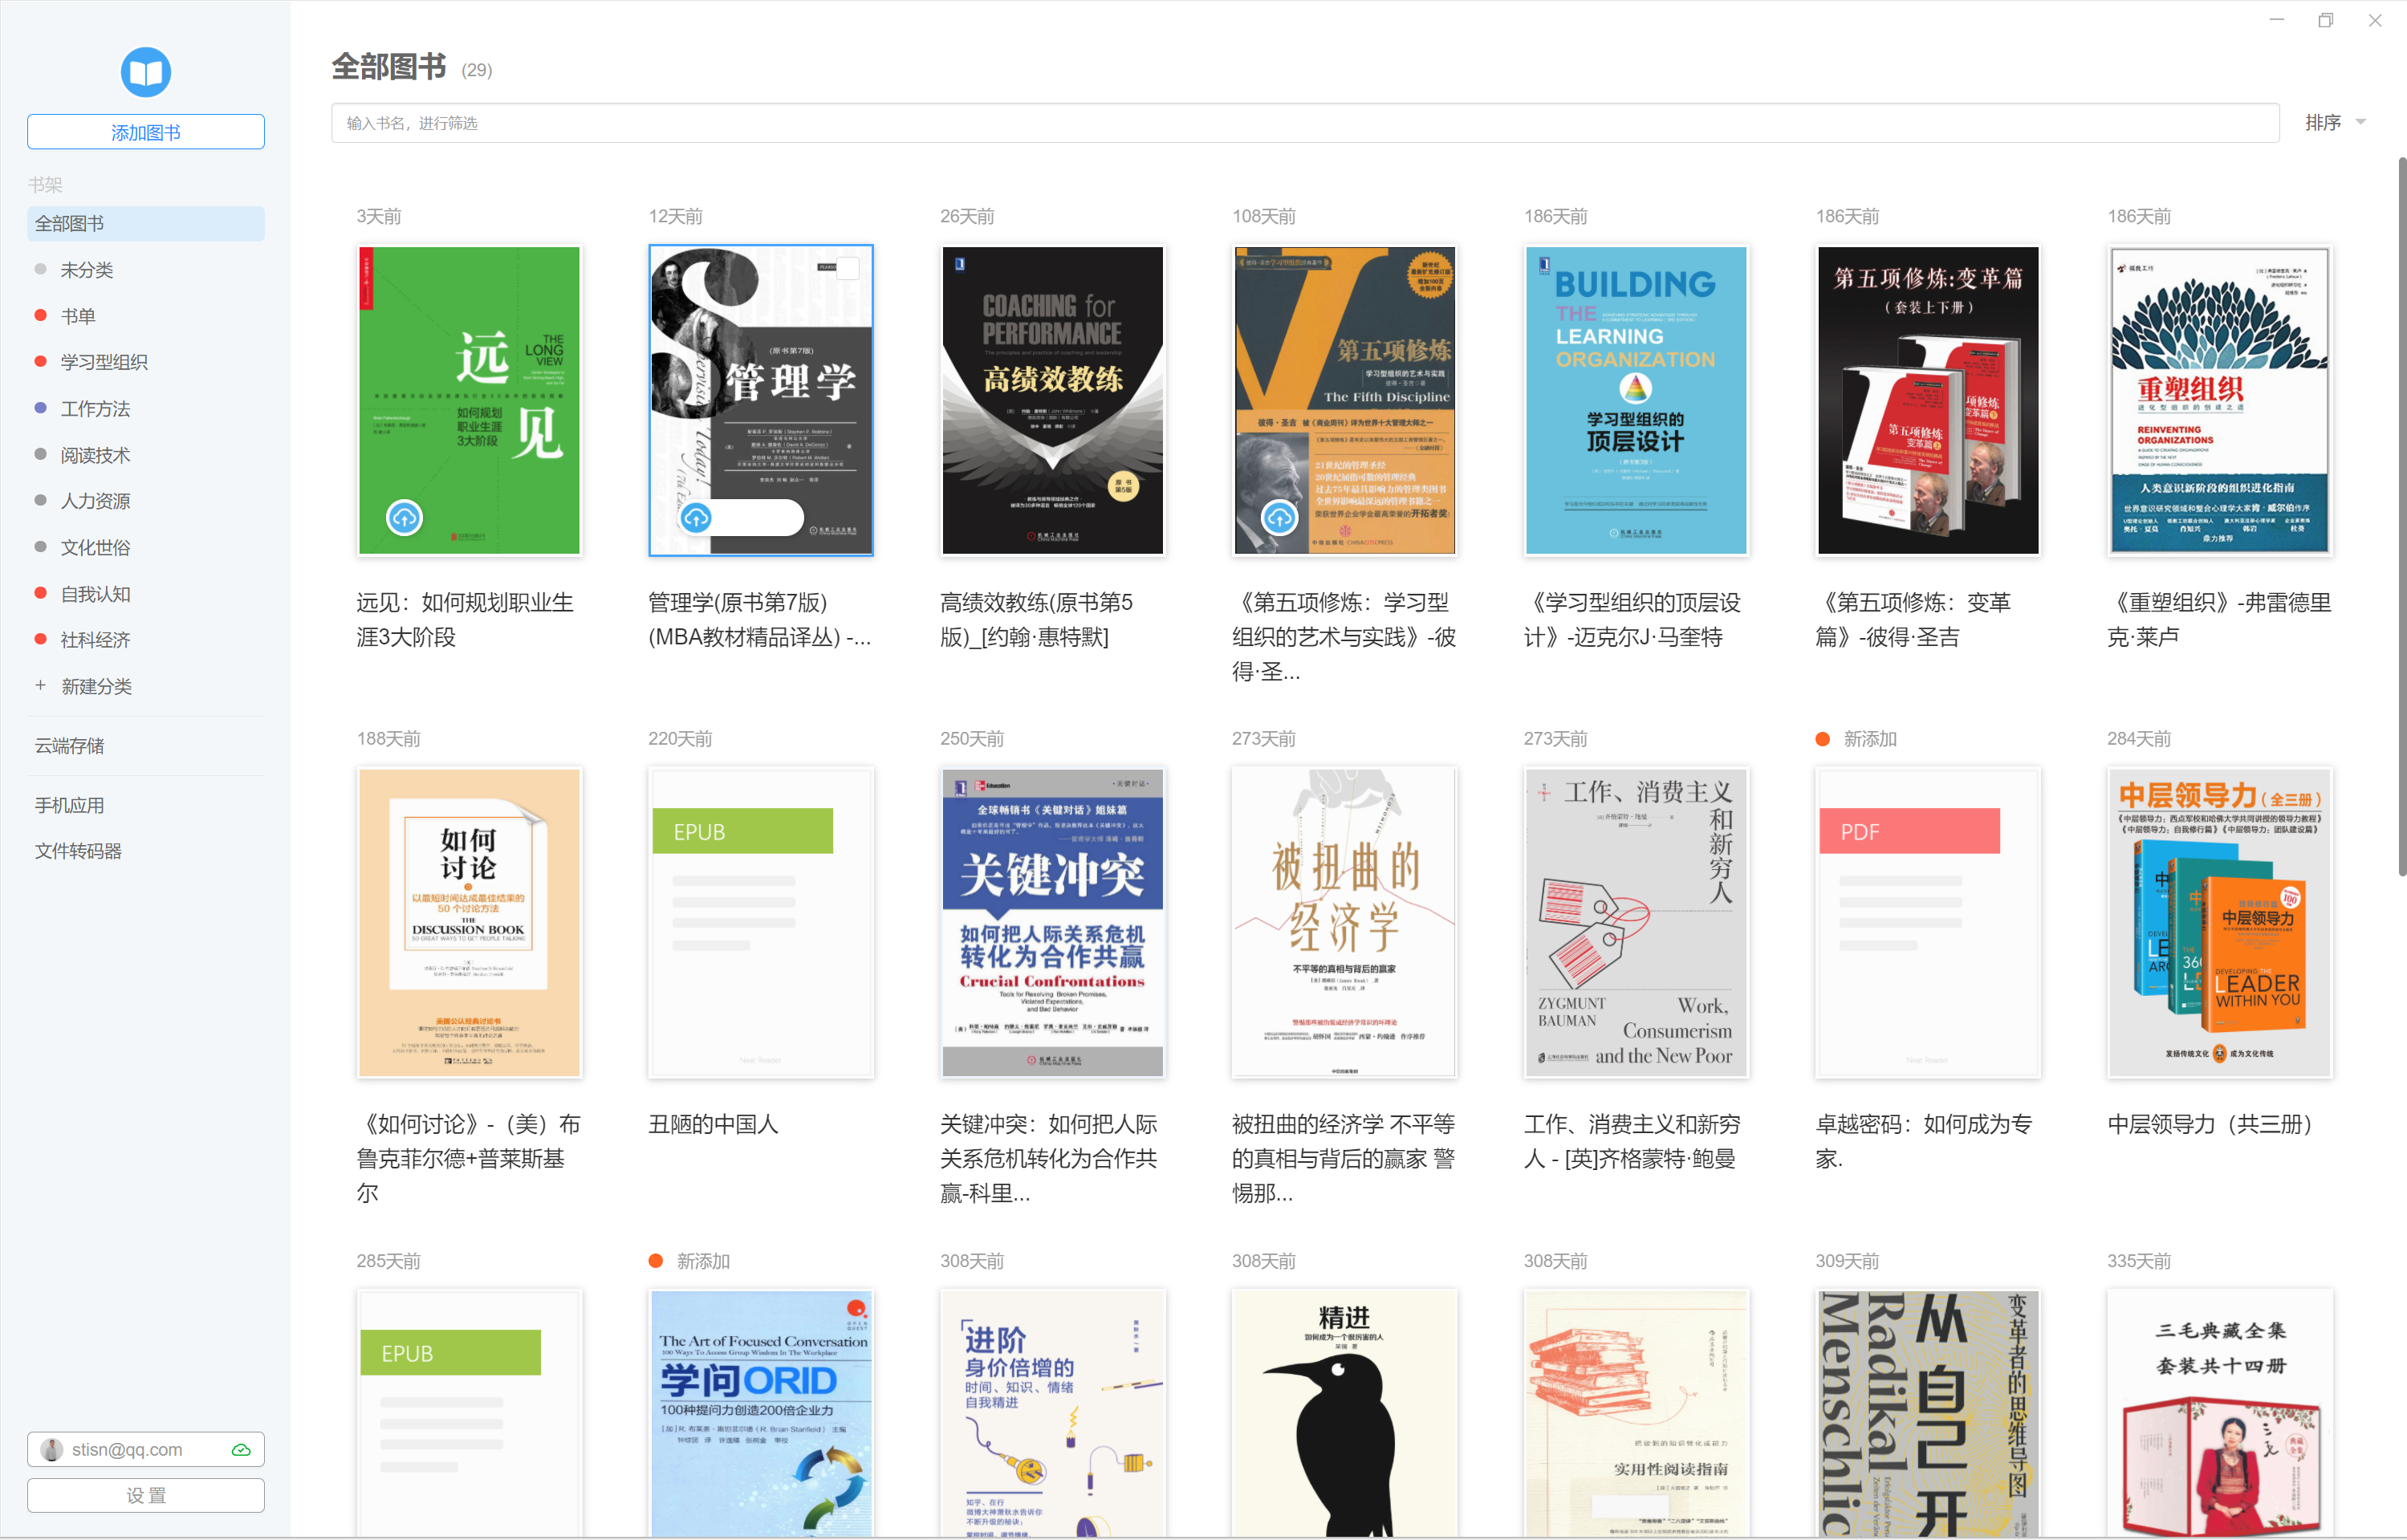Image resolution: width=2407 pixels, height=1540 pixels.
Task: Click the plus icon beside 新建分类
Action: click(40, 686)
